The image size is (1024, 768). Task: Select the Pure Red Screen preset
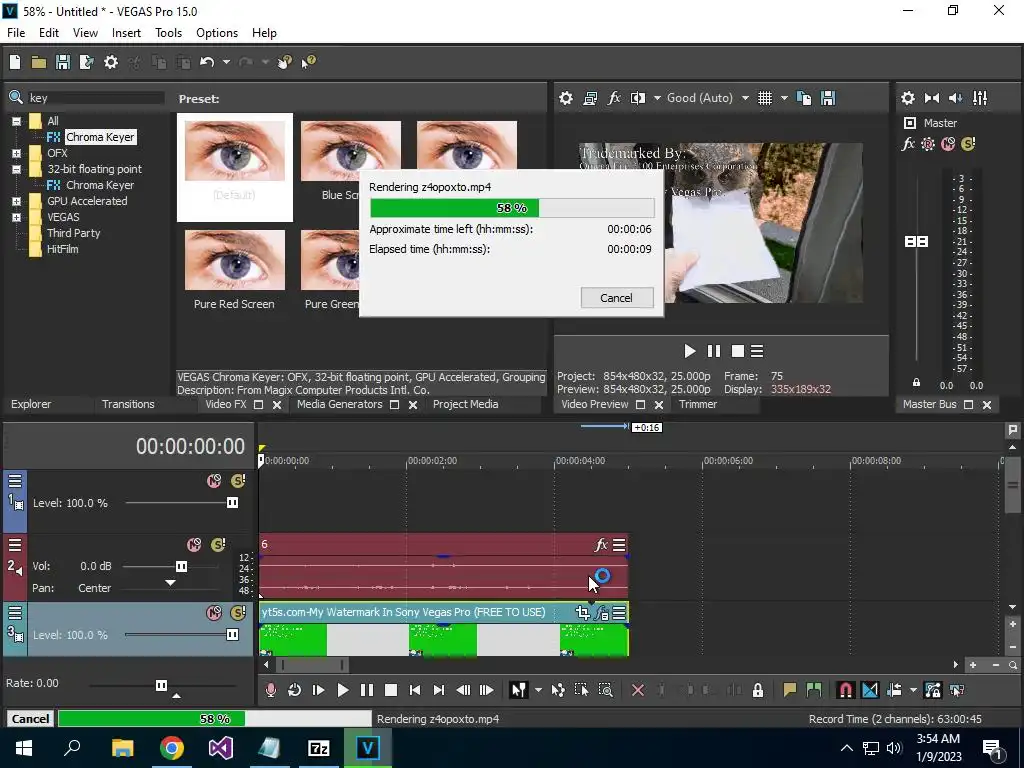tap(234, 269)
